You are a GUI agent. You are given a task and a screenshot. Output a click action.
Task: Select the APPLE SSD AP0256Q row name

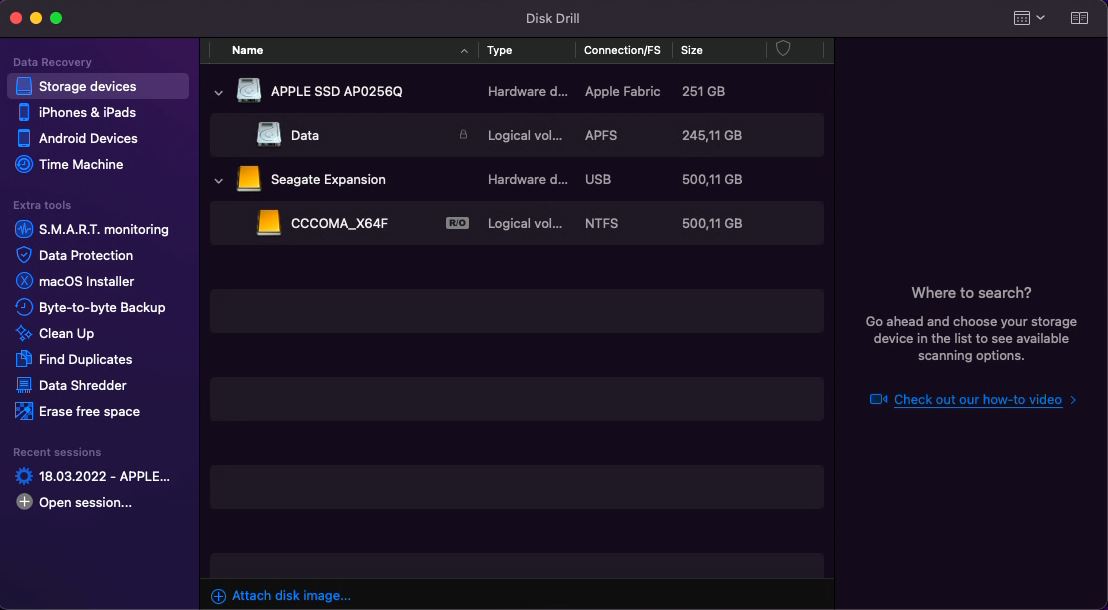(336, 91)
